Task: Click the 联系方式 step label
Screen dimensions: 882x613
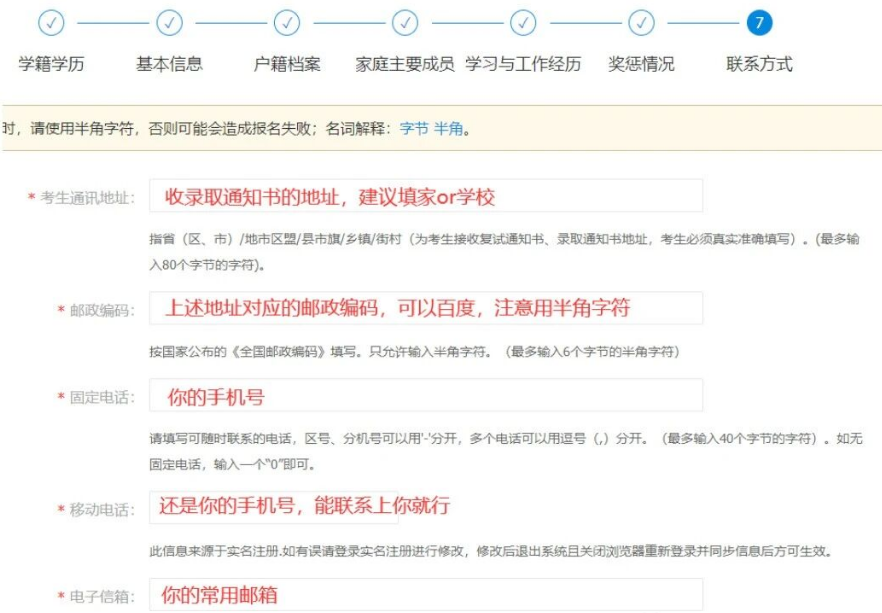Action: pyautogui.click(x=759, y=64)
